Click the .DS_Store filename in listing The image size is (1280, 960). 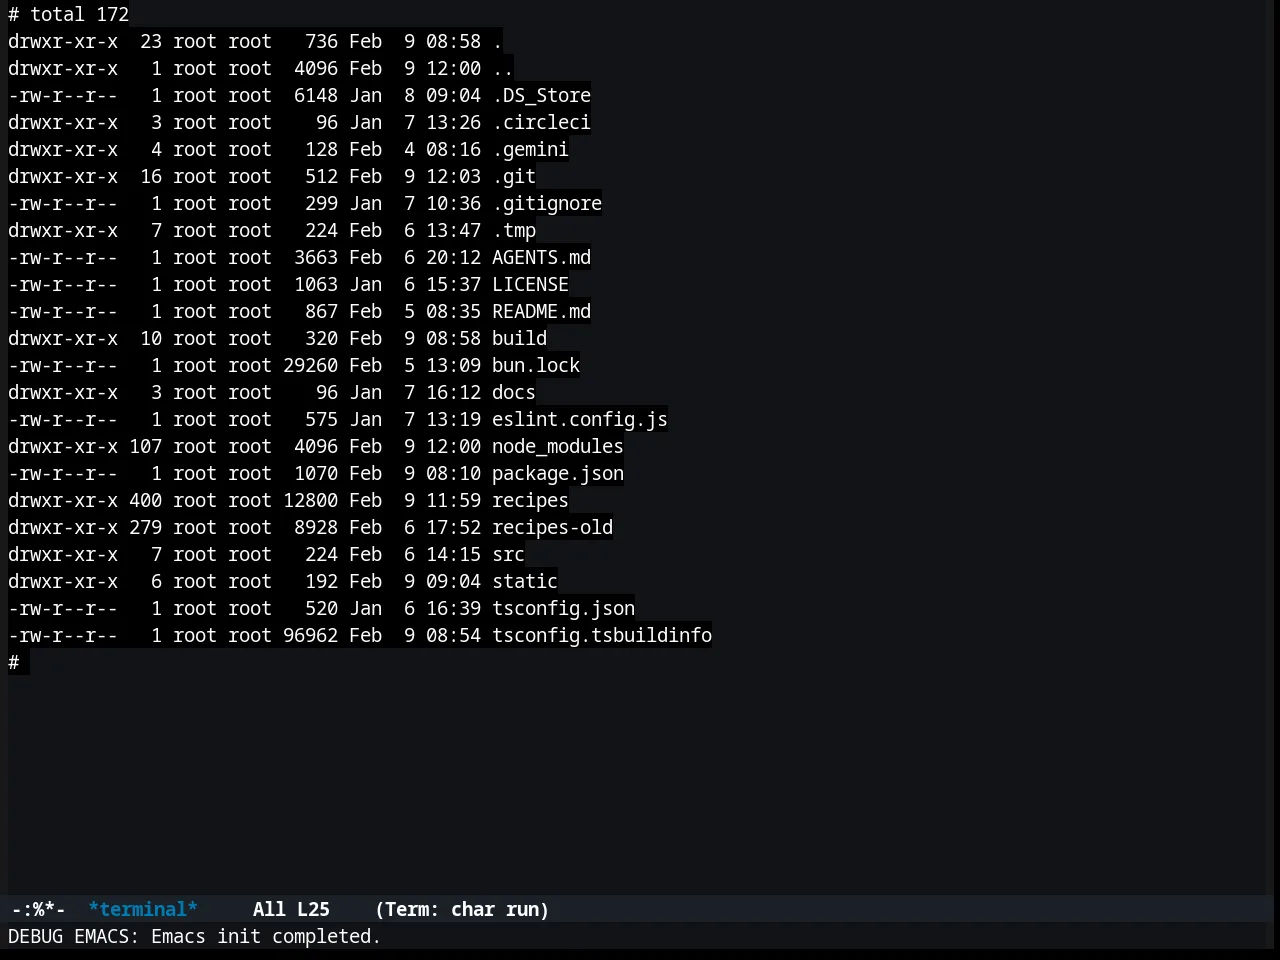[541, 95]
